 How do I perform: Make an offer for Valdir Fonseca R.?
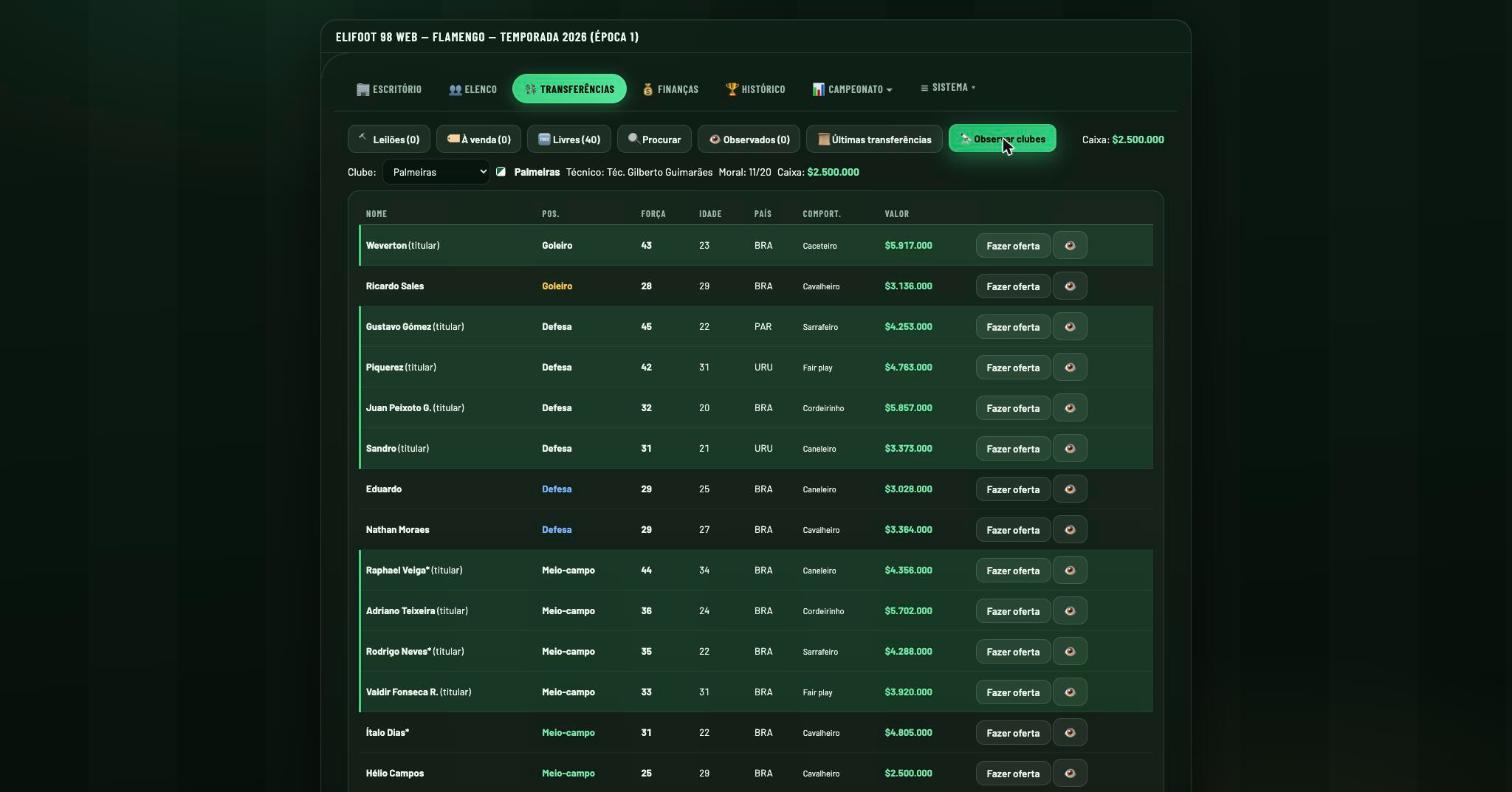[1013, 692]
